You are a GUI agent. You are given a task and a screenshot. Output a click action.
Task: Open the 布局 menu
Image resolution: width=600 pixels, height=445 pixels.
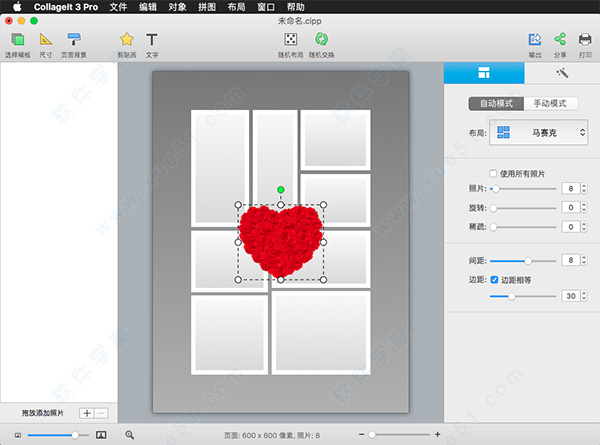pos(236,7)
